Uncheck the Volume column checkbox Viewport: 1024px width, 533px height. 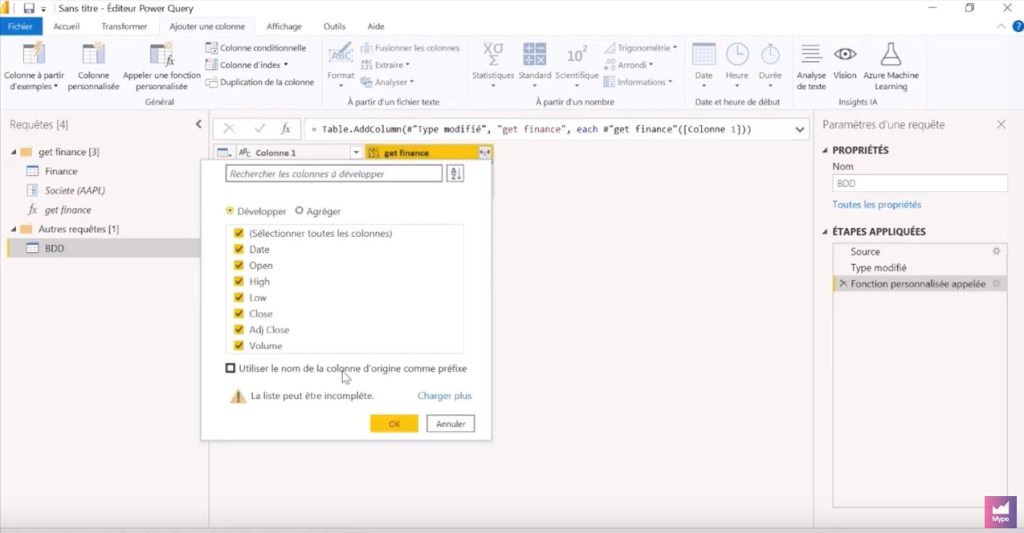tap(239, 346)
